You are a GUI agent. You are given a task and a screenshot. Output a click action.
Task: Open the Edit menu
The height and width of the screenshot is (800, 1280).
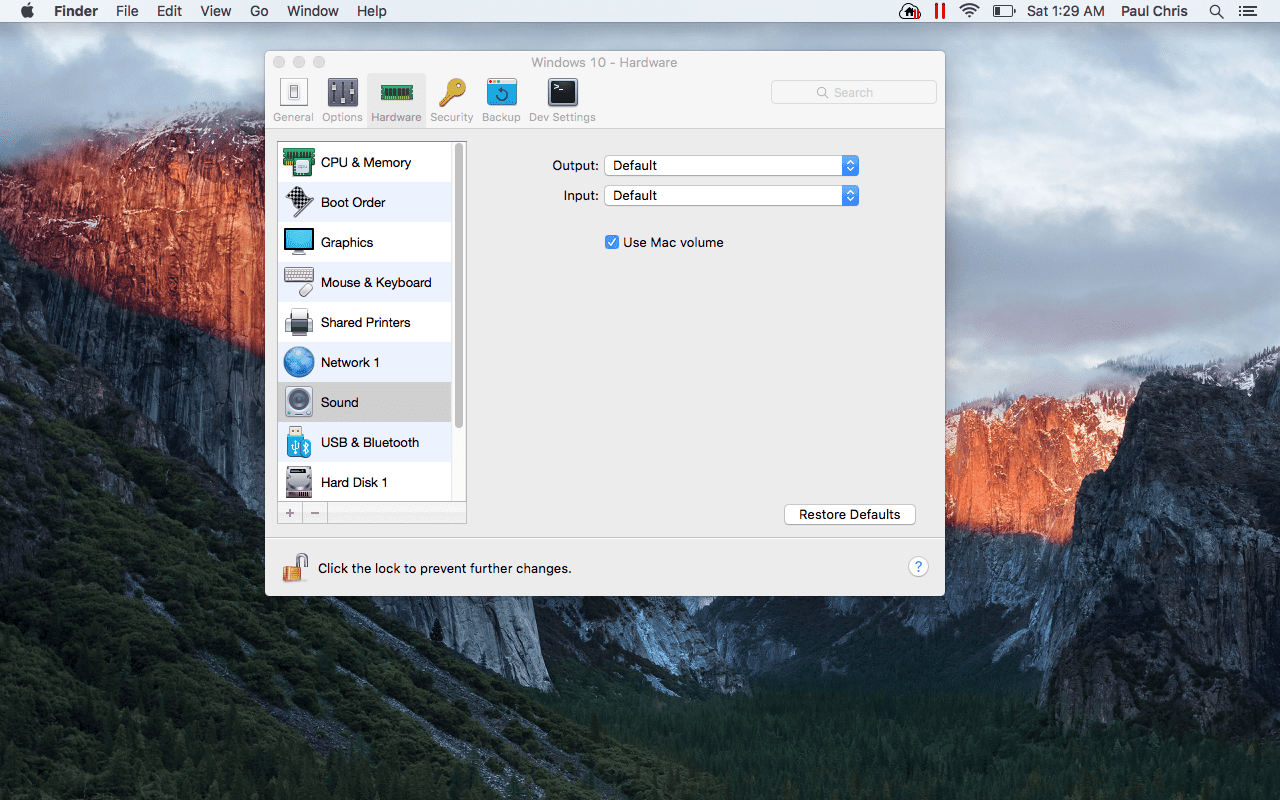tap(170, 11)
